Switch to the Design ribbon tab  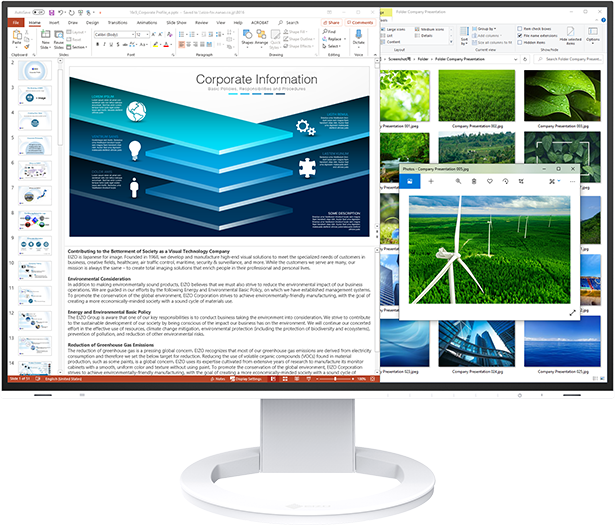[x=93, y=23]
